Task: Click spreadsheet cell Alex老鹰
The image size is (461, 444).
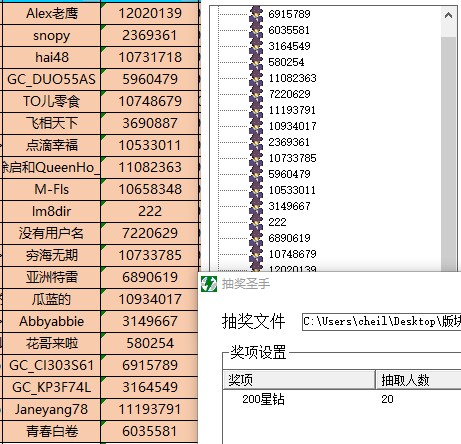Action: (x=51, y=13)
